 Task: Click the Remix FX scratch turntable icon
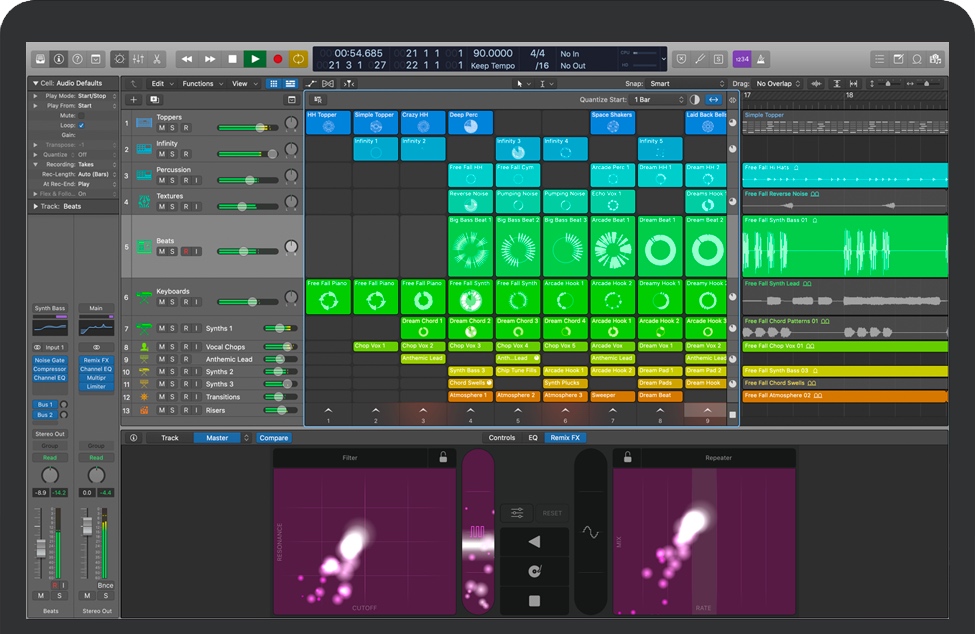(x=534, y=571)
